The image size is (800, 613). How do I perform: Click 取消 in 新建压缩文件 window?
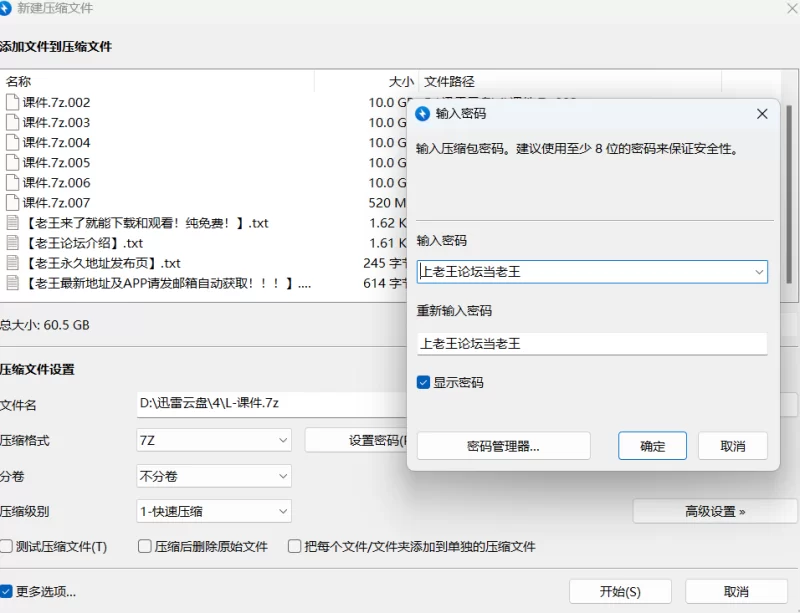pos(736,592)
